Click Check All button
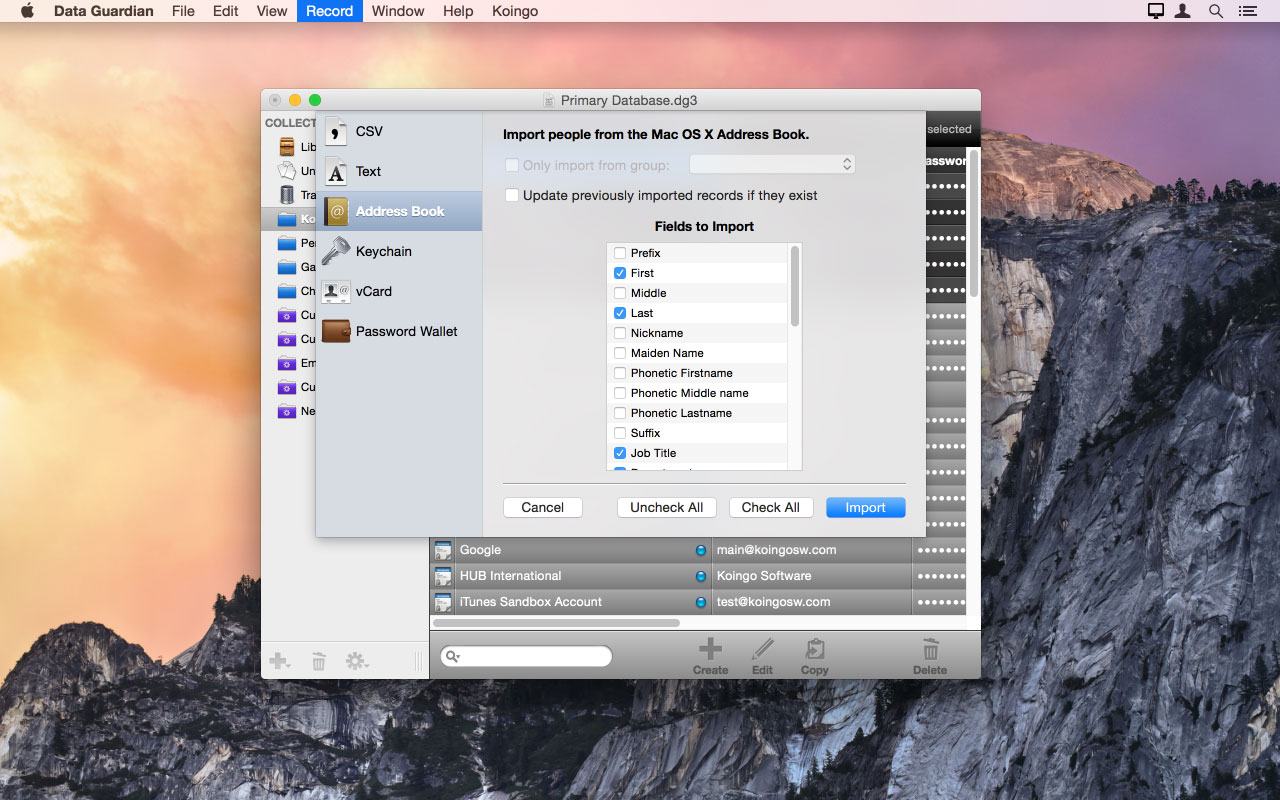The image size is (1280, 800). 771,507
